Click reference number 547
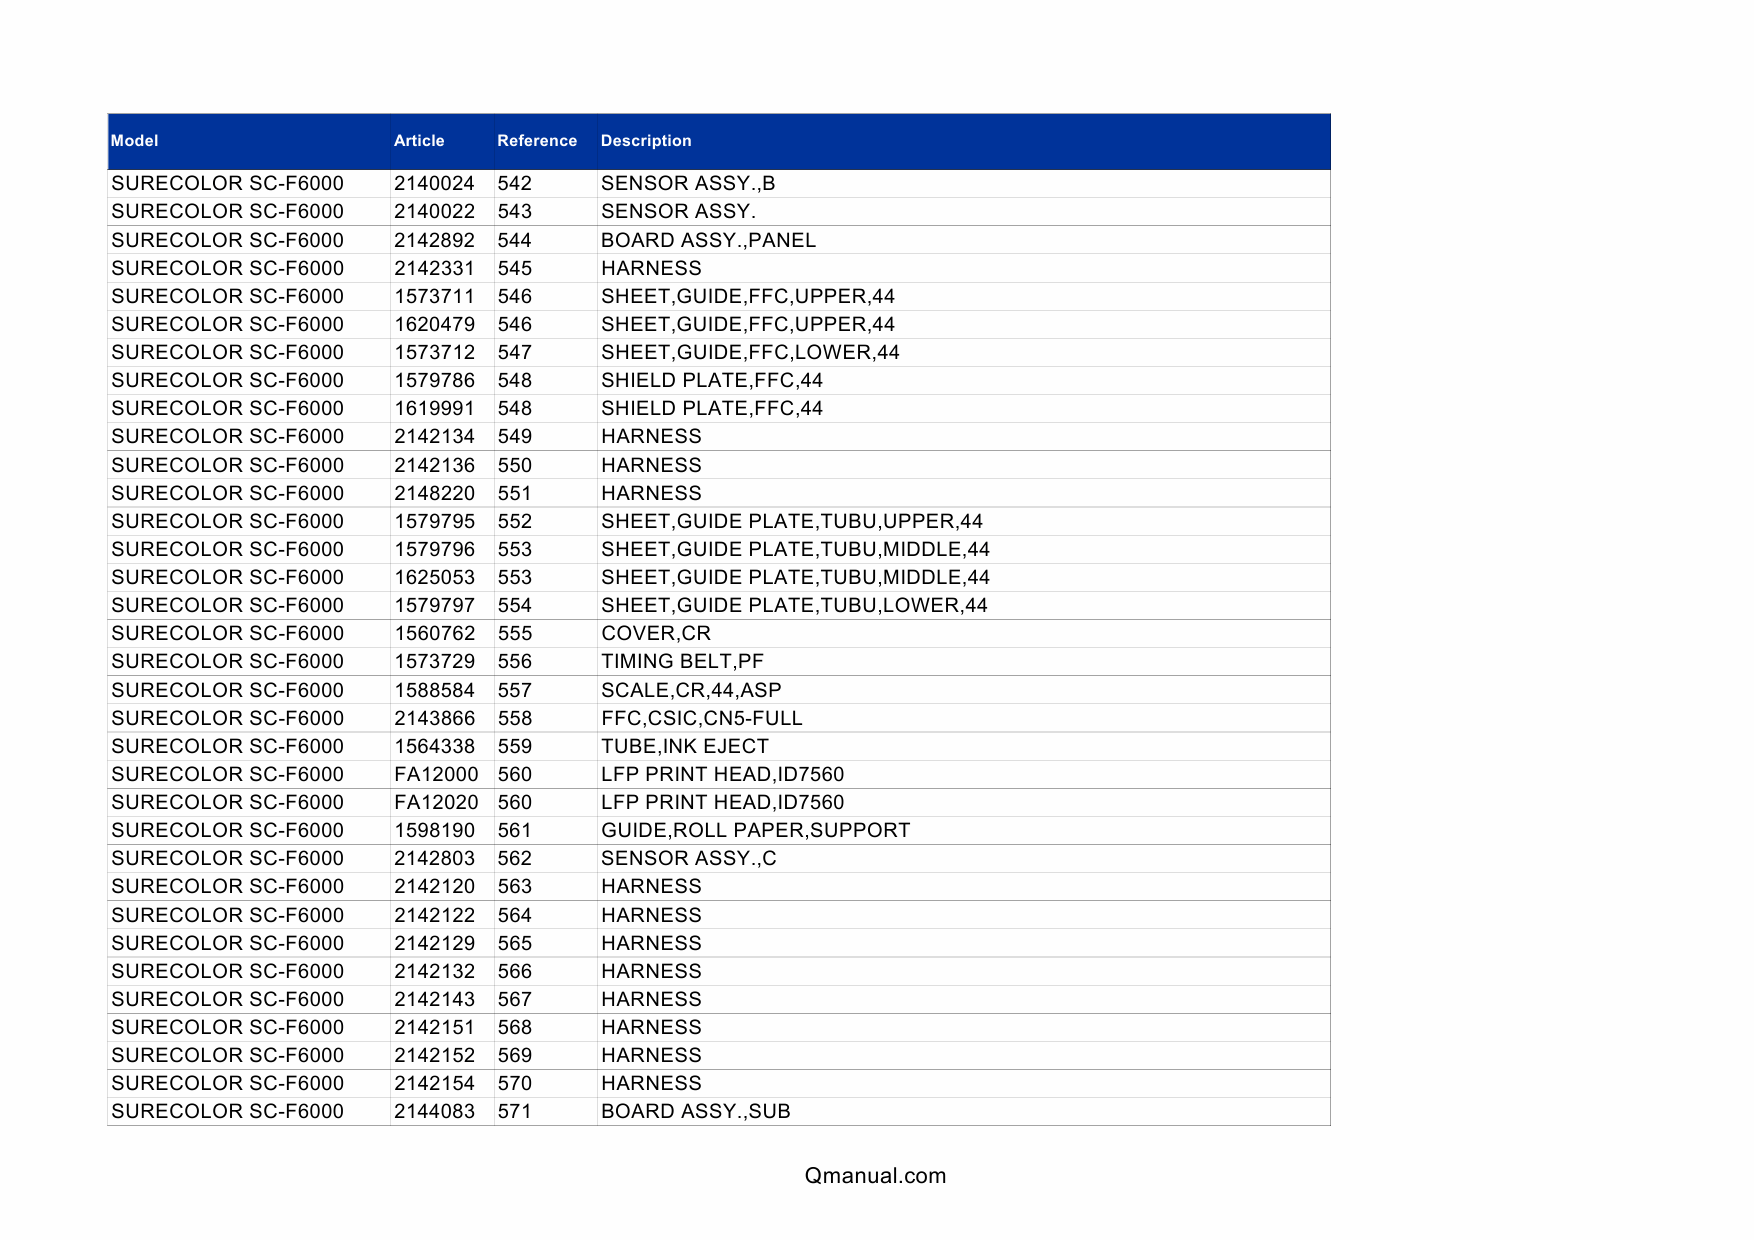Image resolution: width=1754 pixels, height=1240 pixels. point(515,352)
